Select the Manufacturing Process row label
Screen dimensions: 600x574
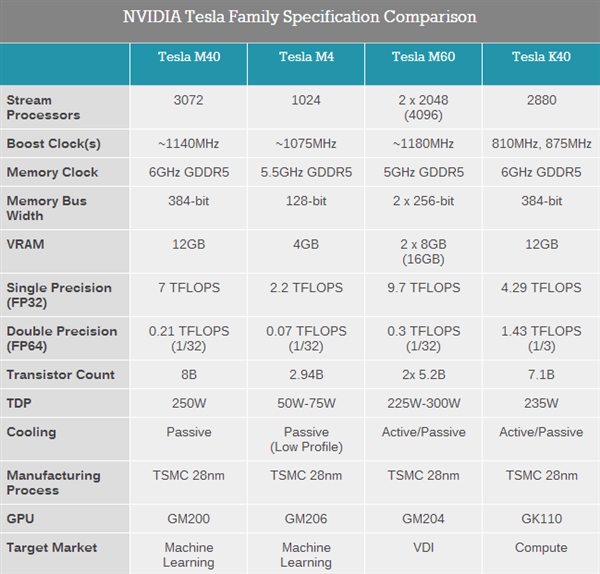pyautogui.click(x=53, y=483)
